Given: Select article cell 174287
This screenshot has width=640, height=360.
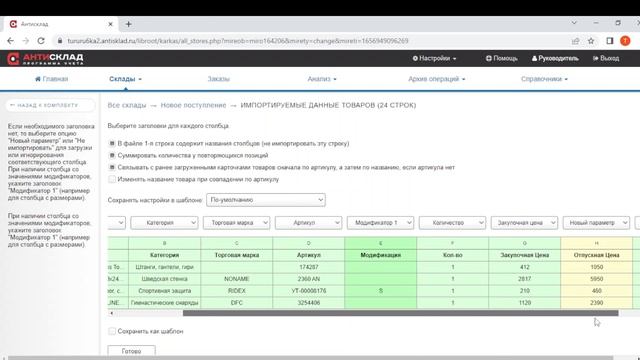Looking at the screenshot, I should tap(309, 267).
